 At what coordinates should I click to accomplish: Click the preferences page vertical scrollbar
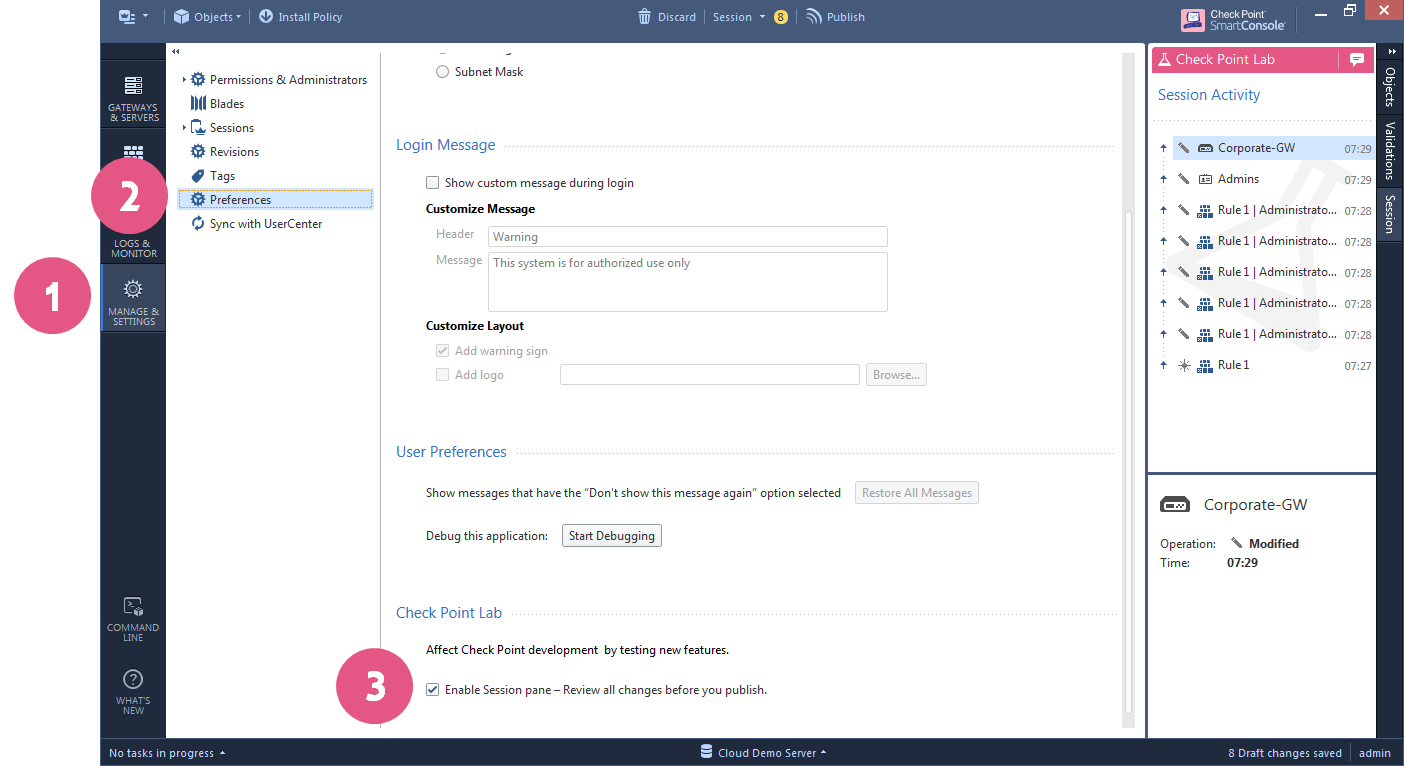pyautogui.click(x=1129, y=463)
